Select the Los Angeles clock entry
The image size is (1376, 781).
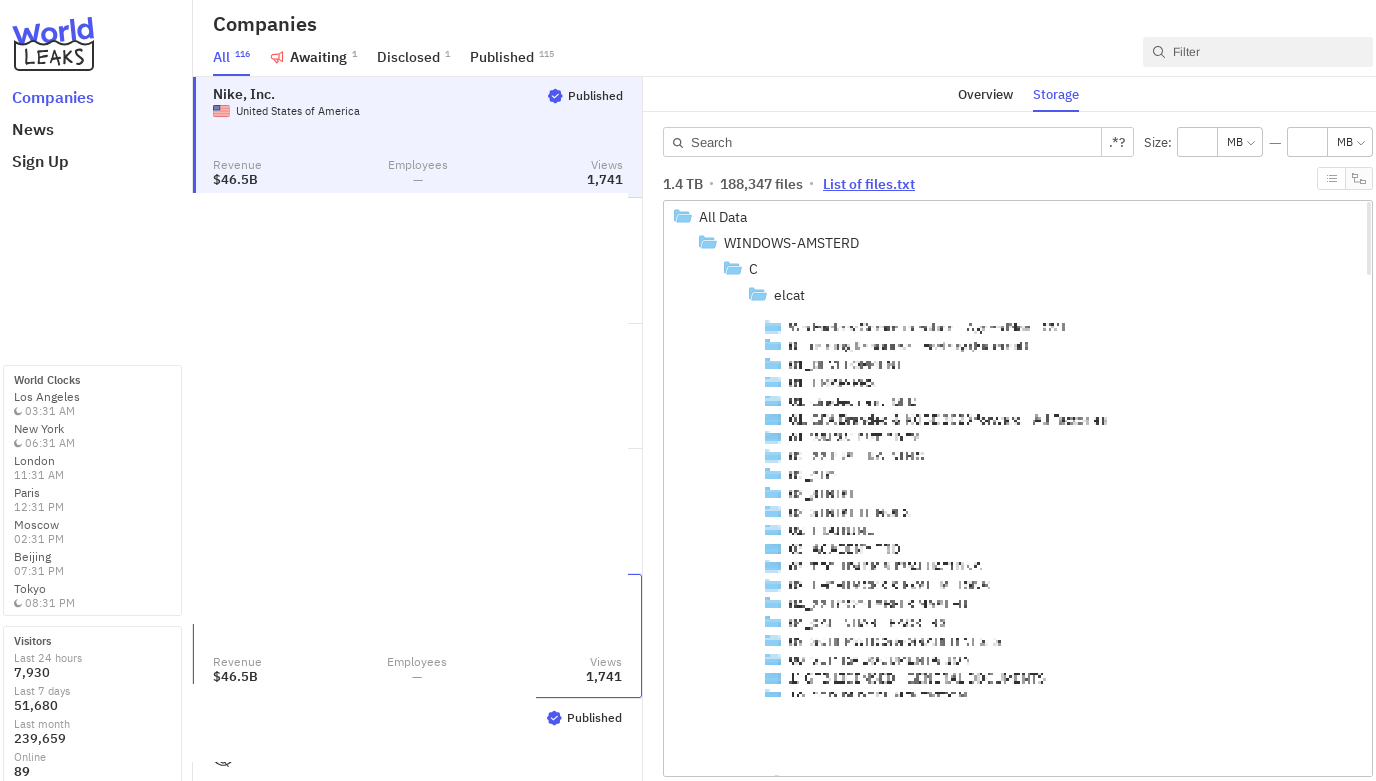click(47, 404)
